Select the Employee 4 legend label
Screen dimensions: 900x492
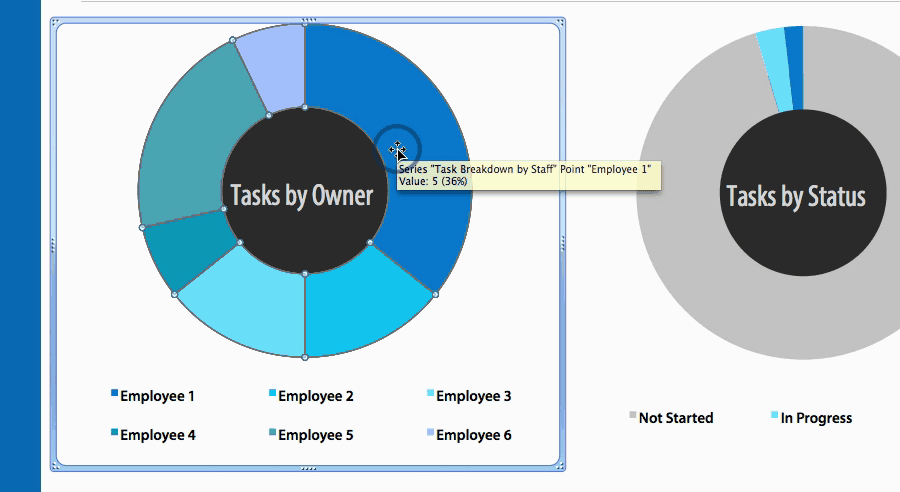click(158, 435)
